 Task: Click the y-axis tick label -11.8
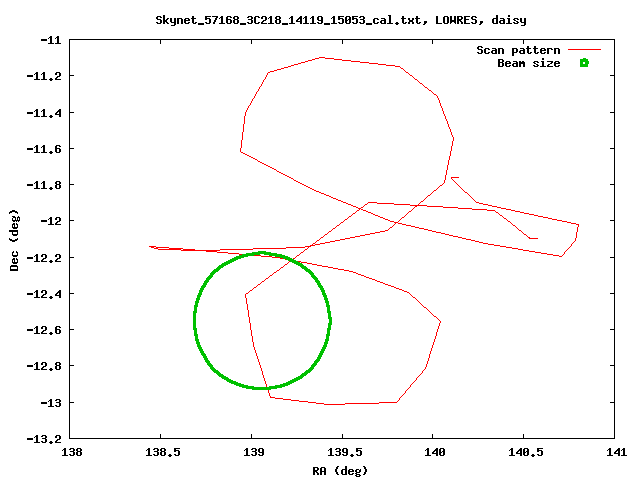point(44,185)
